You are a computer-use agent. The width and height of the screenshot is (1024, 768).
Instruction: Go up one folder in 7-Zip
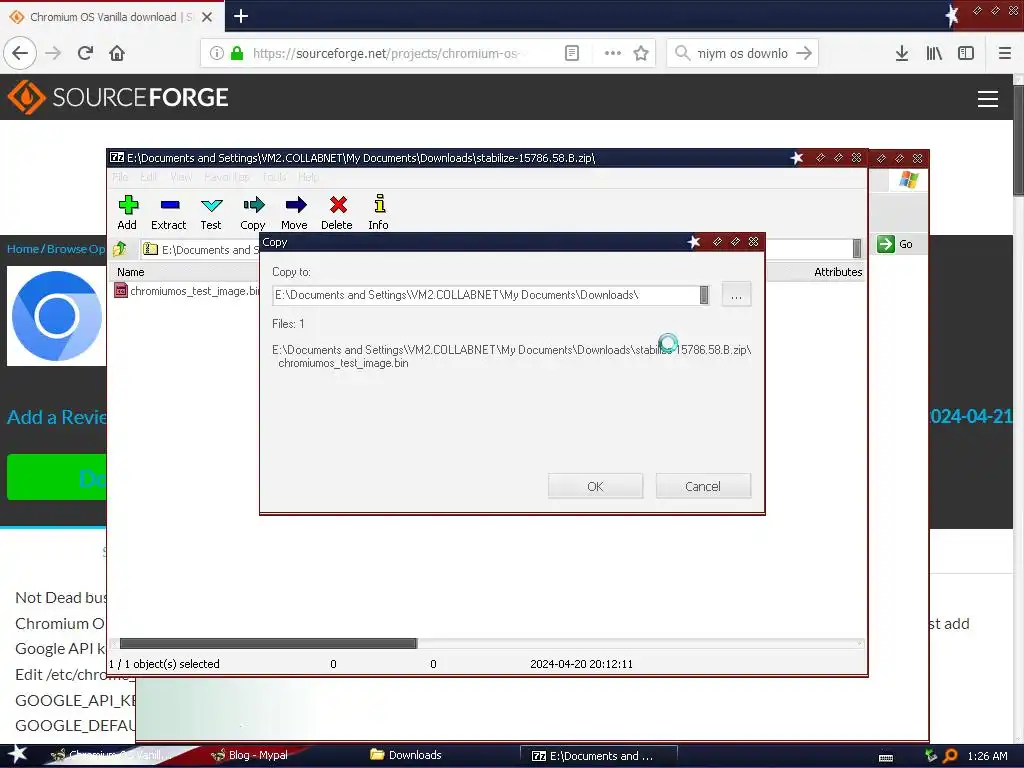(120, 249)
